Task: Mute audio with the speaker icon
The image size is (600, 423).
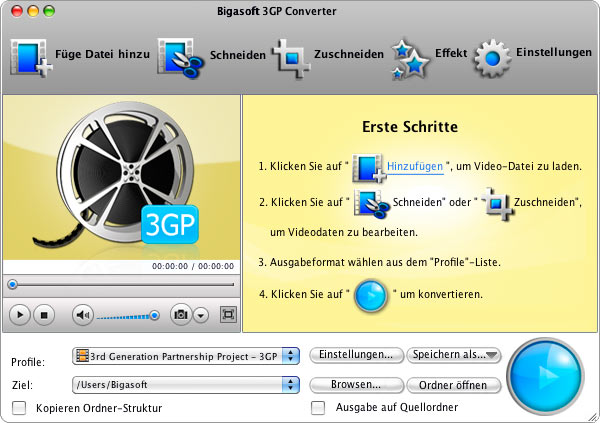Action: [83, 315]
